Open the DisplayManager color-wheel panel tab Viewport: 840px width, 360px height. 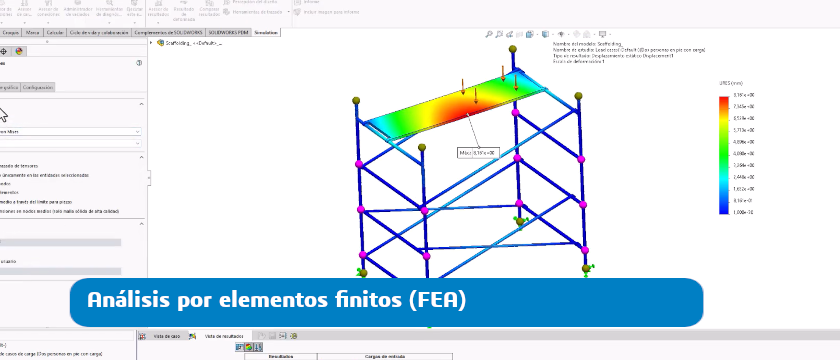click(19, 51)
